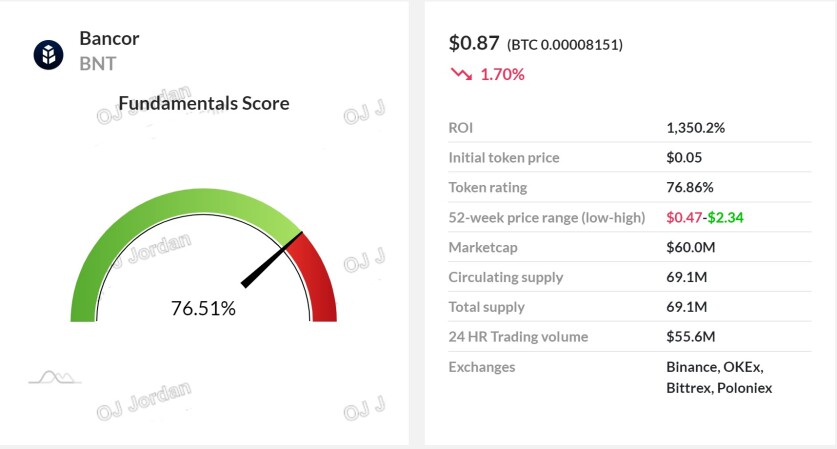
Task: Click the red downward trend arrow
Action: click(x=461, y=74)
